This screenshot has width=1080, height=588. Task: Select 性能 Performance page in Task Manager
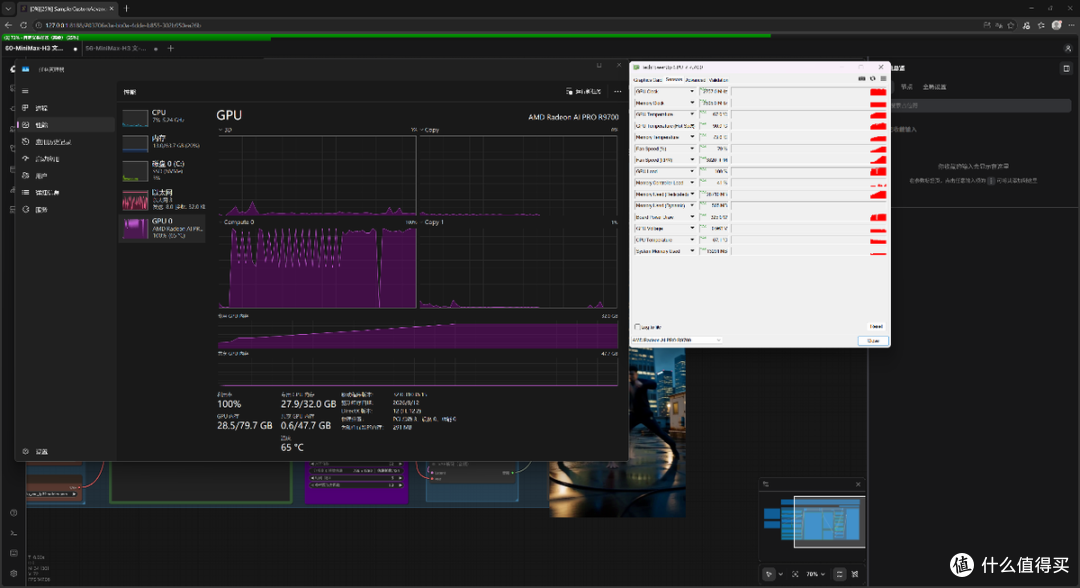click(x=65, y=125)
